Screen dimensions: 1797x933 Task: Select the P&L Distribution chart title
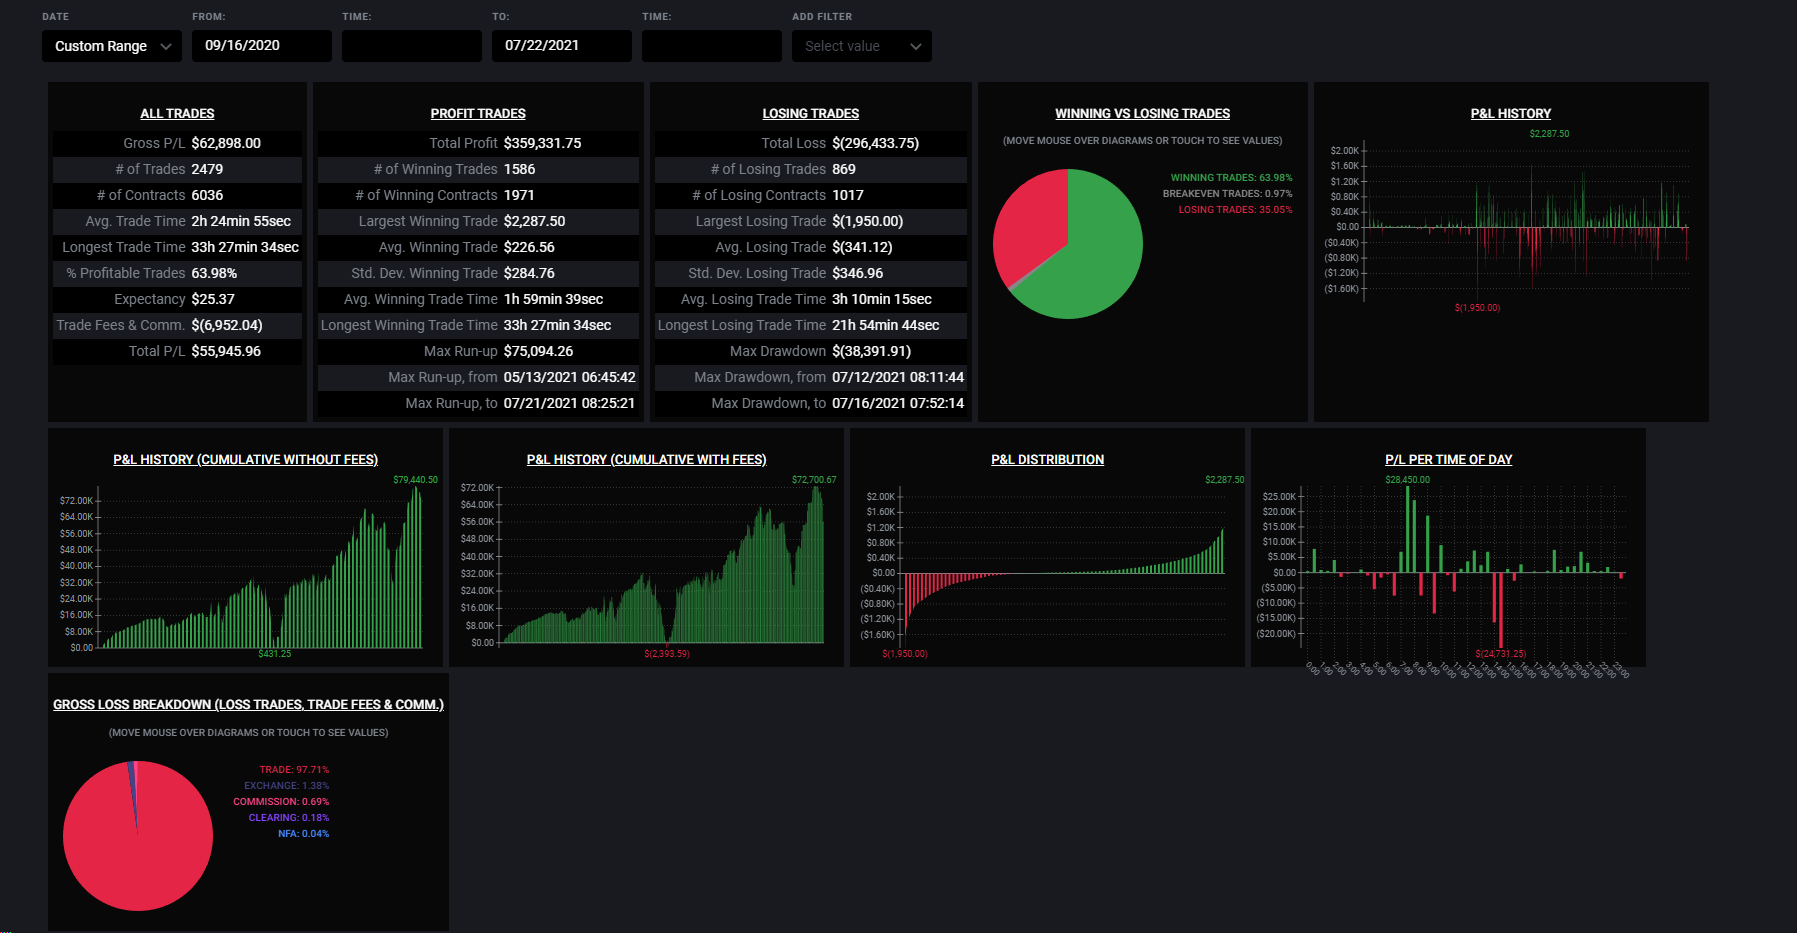coord(1048,460)
